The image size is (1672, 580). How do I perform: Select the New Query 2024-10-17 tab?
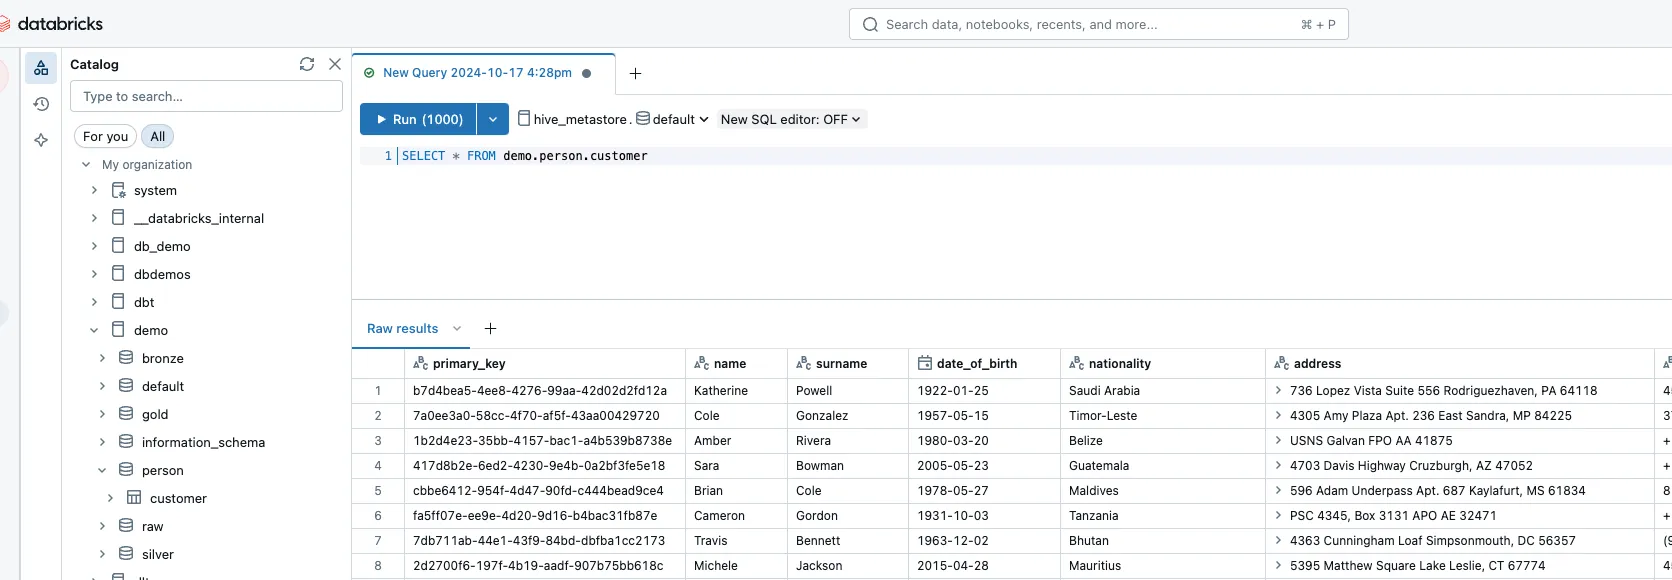click(x=477, y=73)
